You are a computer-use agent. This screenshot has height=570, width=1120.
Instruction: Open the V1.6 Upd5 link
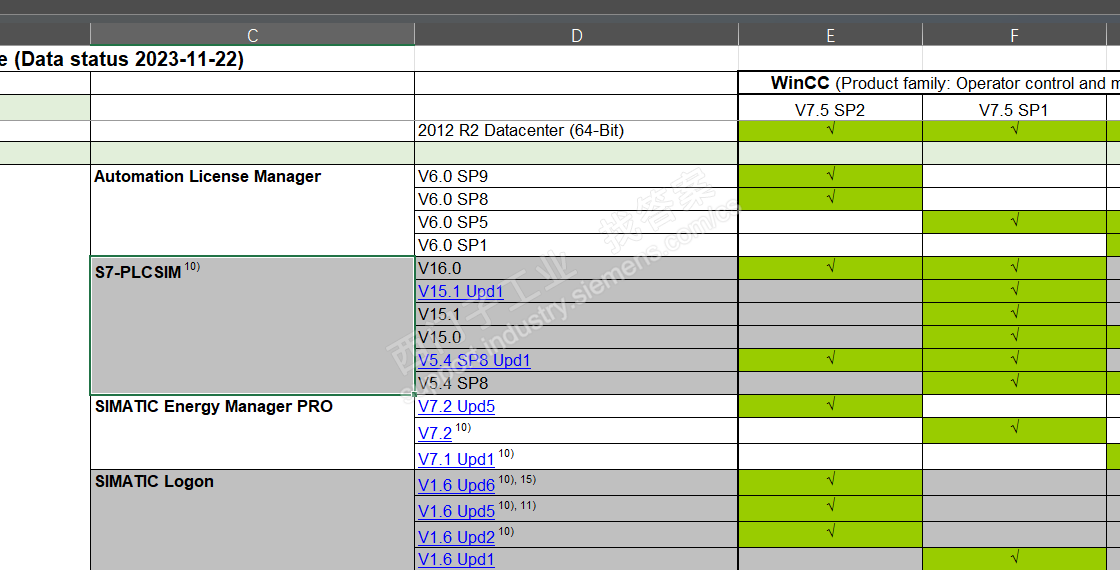456,511
